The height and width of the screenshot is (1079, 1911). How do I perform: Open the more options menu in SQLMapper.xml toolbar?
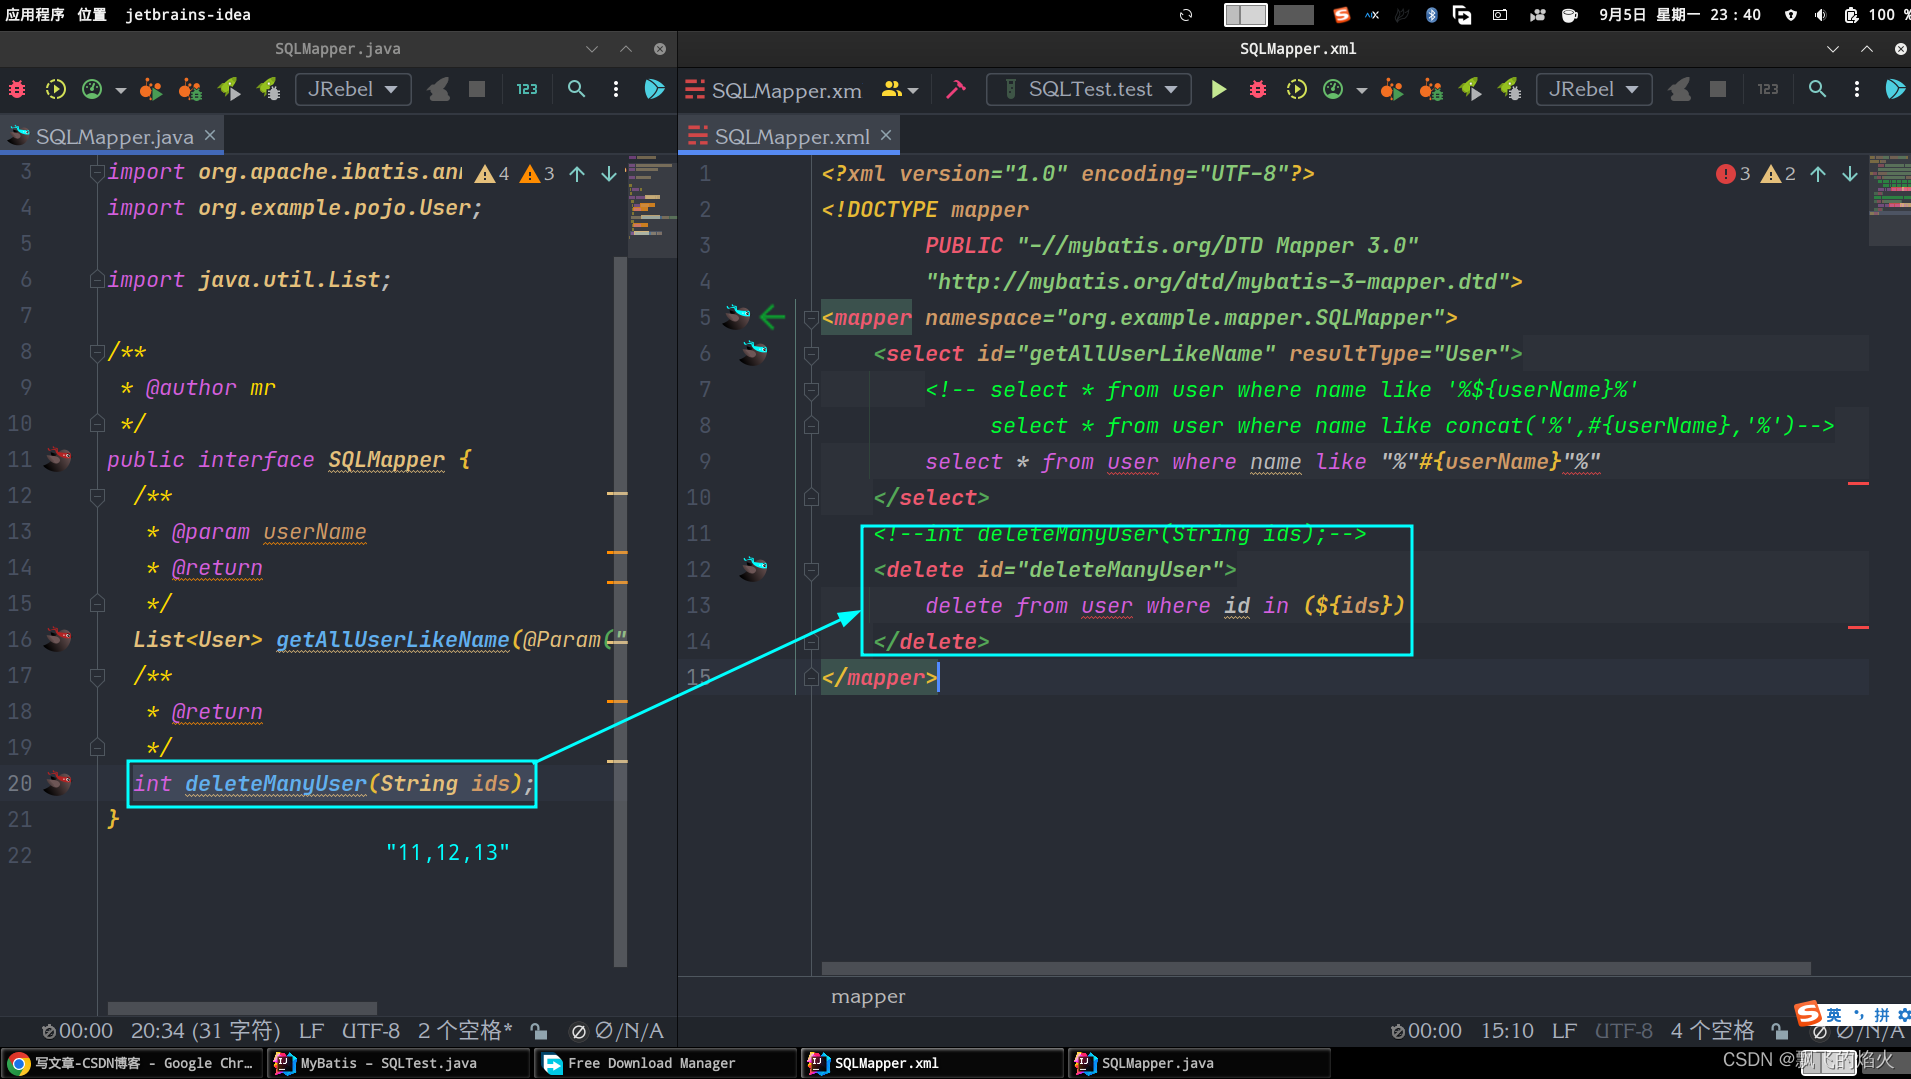tap(1857, 89)
